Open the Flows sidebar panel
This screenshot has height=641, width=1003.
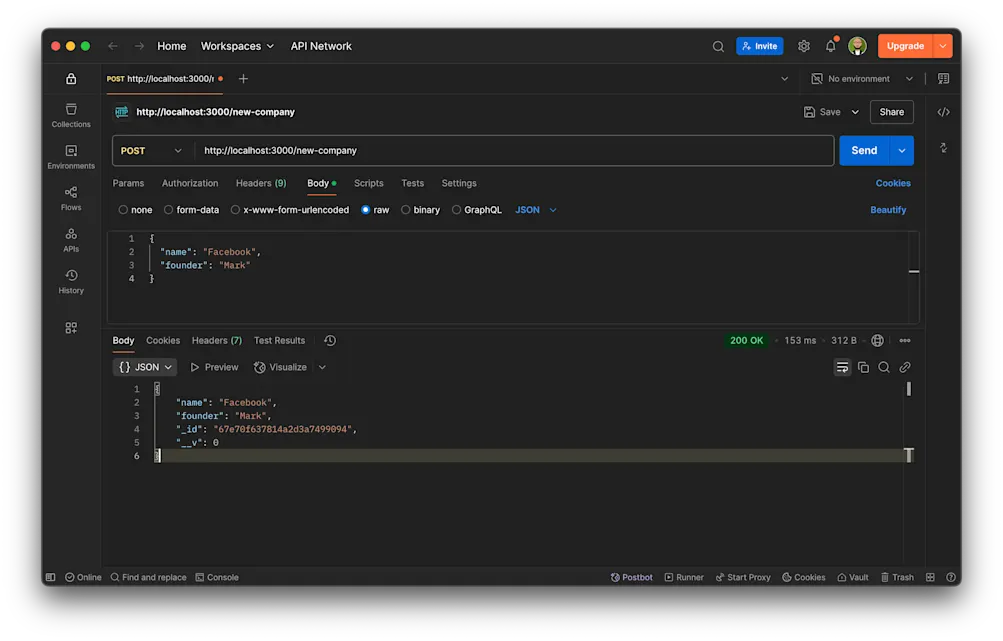tap(71, 198)
